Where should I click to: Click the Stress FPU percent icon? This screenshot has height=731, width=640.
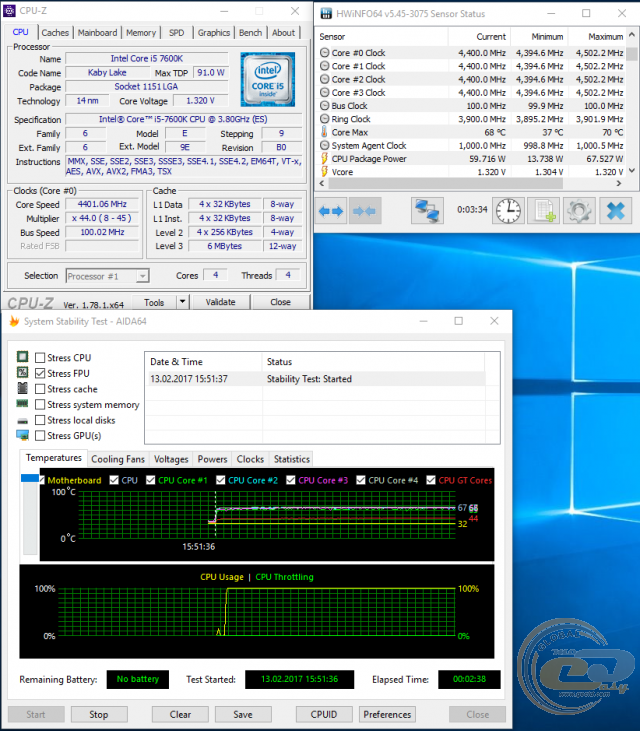(22, 372)
